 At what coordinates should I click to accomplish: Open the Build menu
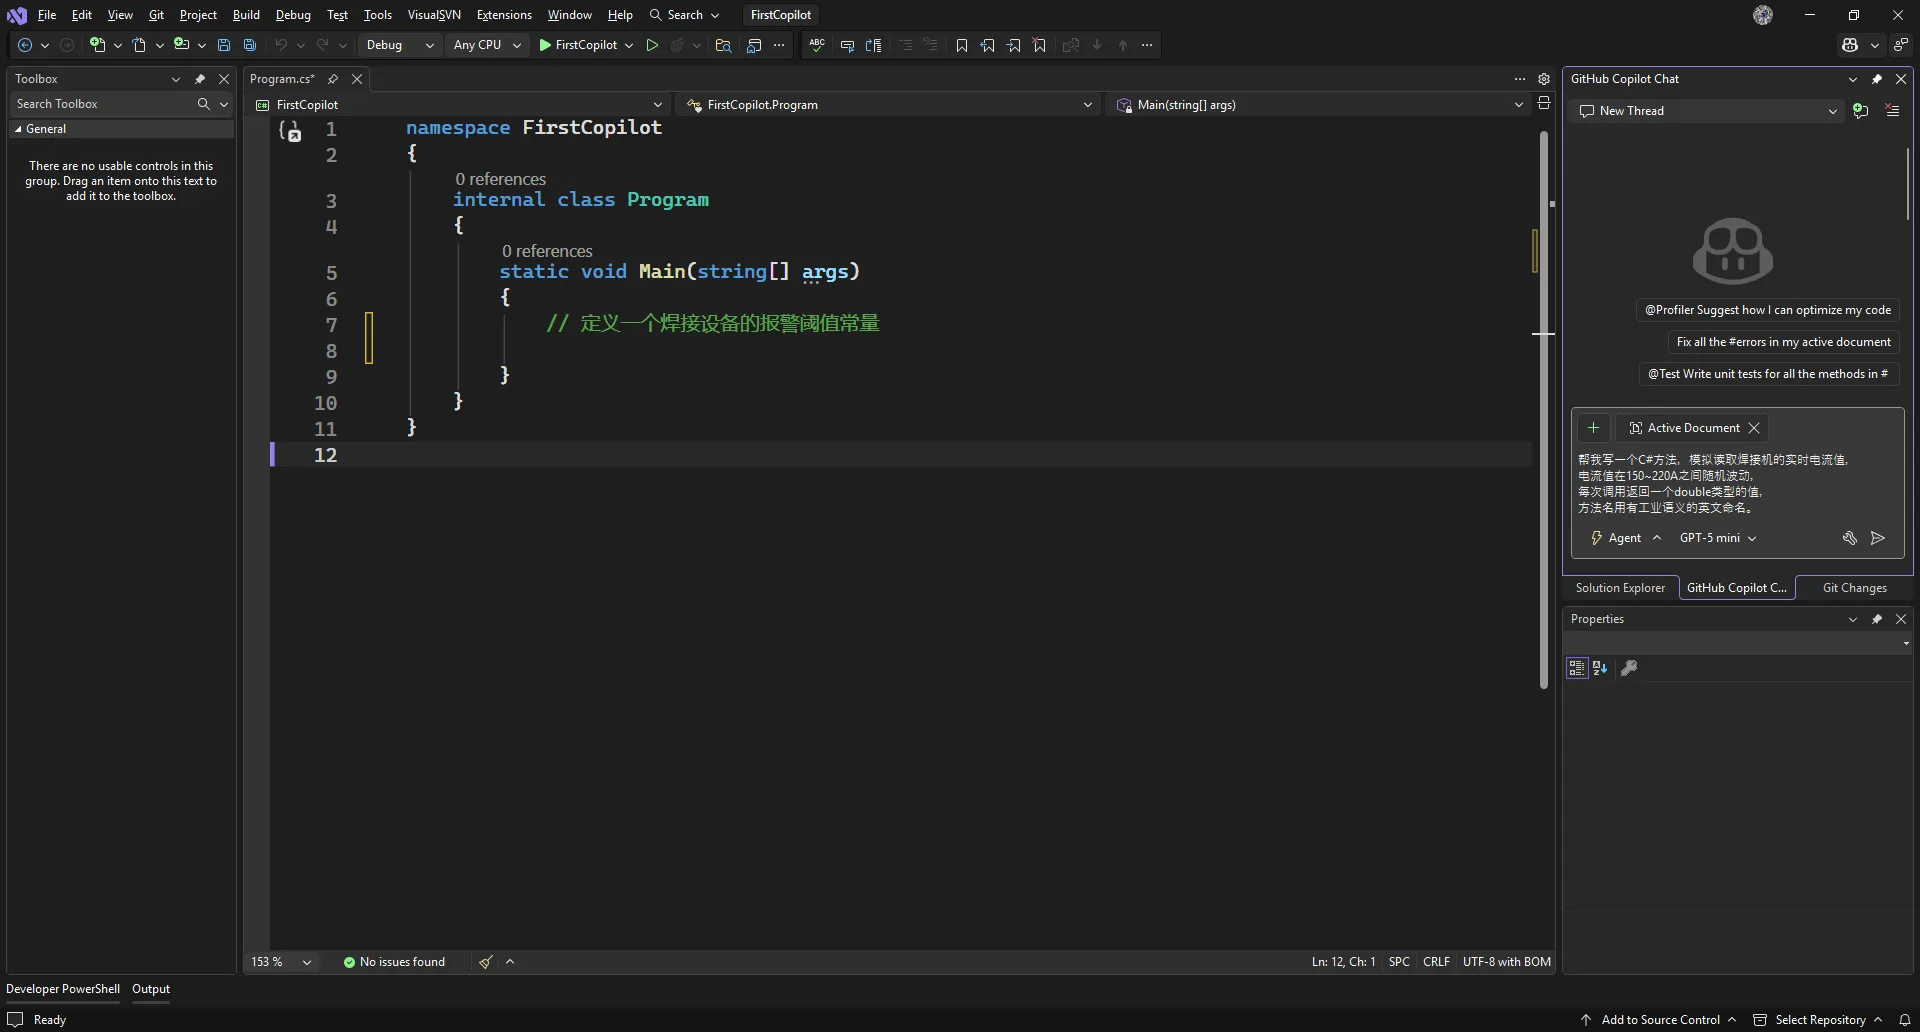coord(246,15)
